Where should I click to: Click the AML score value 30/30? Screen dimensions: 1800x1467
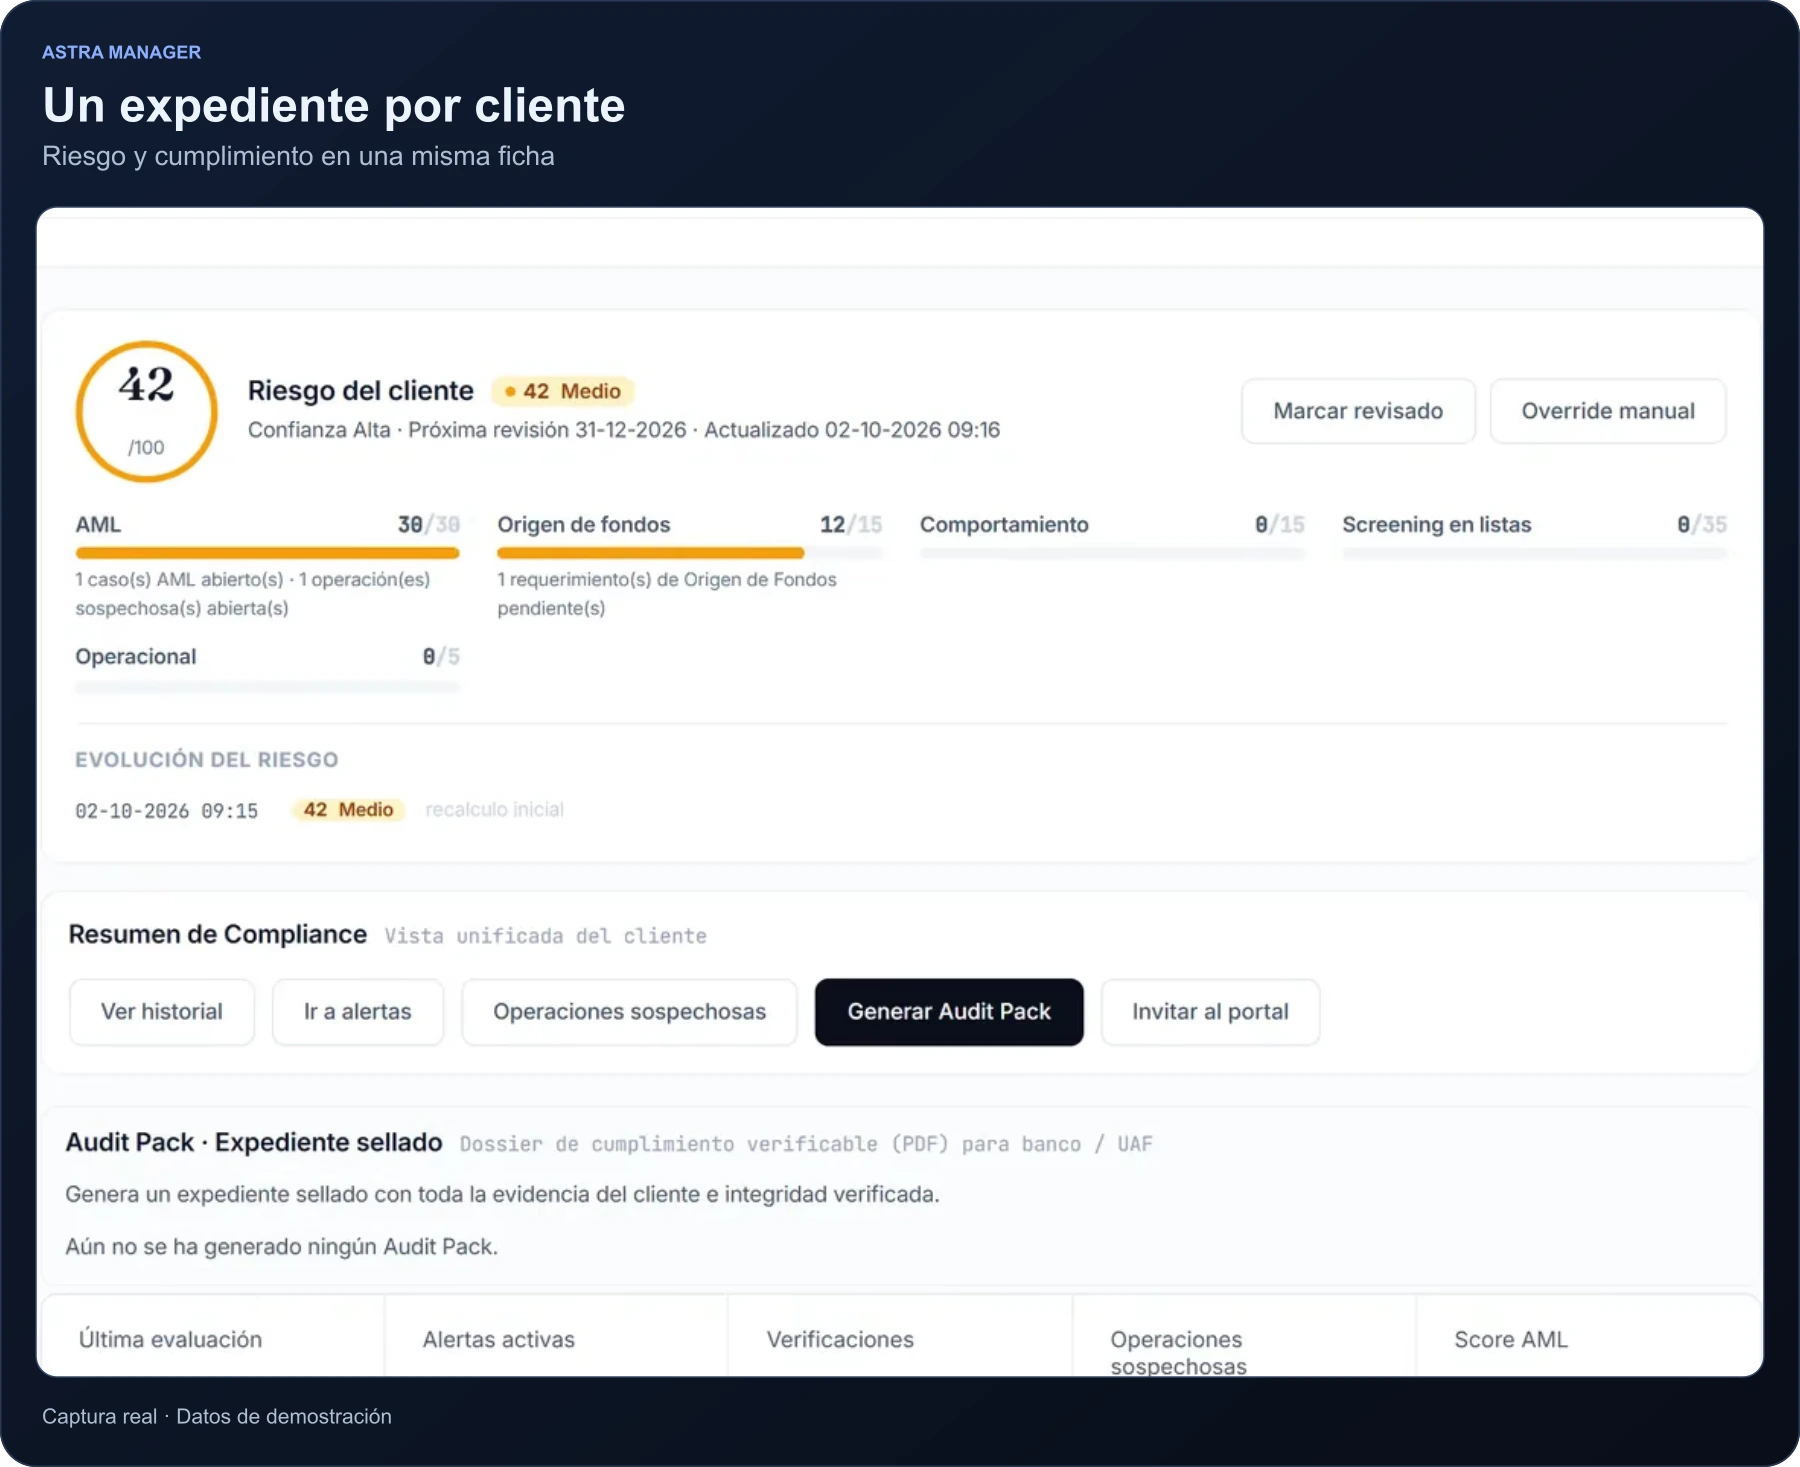tap(429, 525)
